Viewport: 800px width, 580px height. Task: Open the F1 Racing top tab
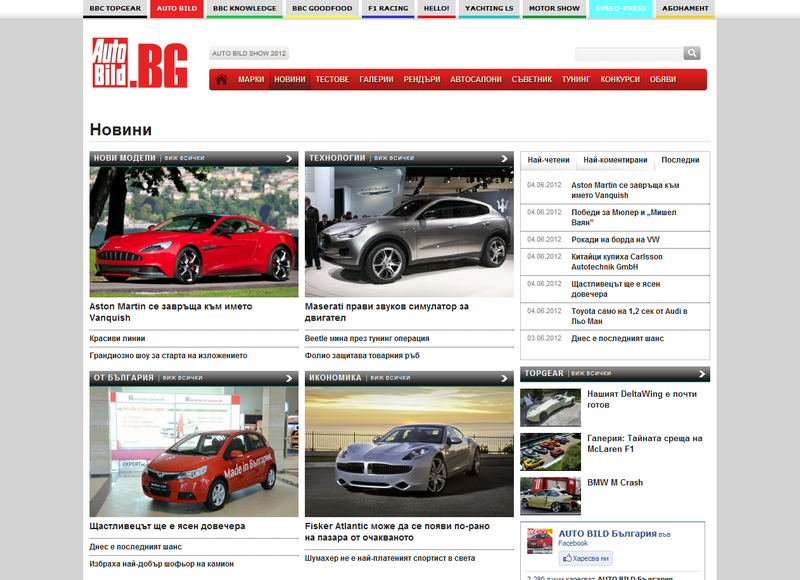[388, 9]
